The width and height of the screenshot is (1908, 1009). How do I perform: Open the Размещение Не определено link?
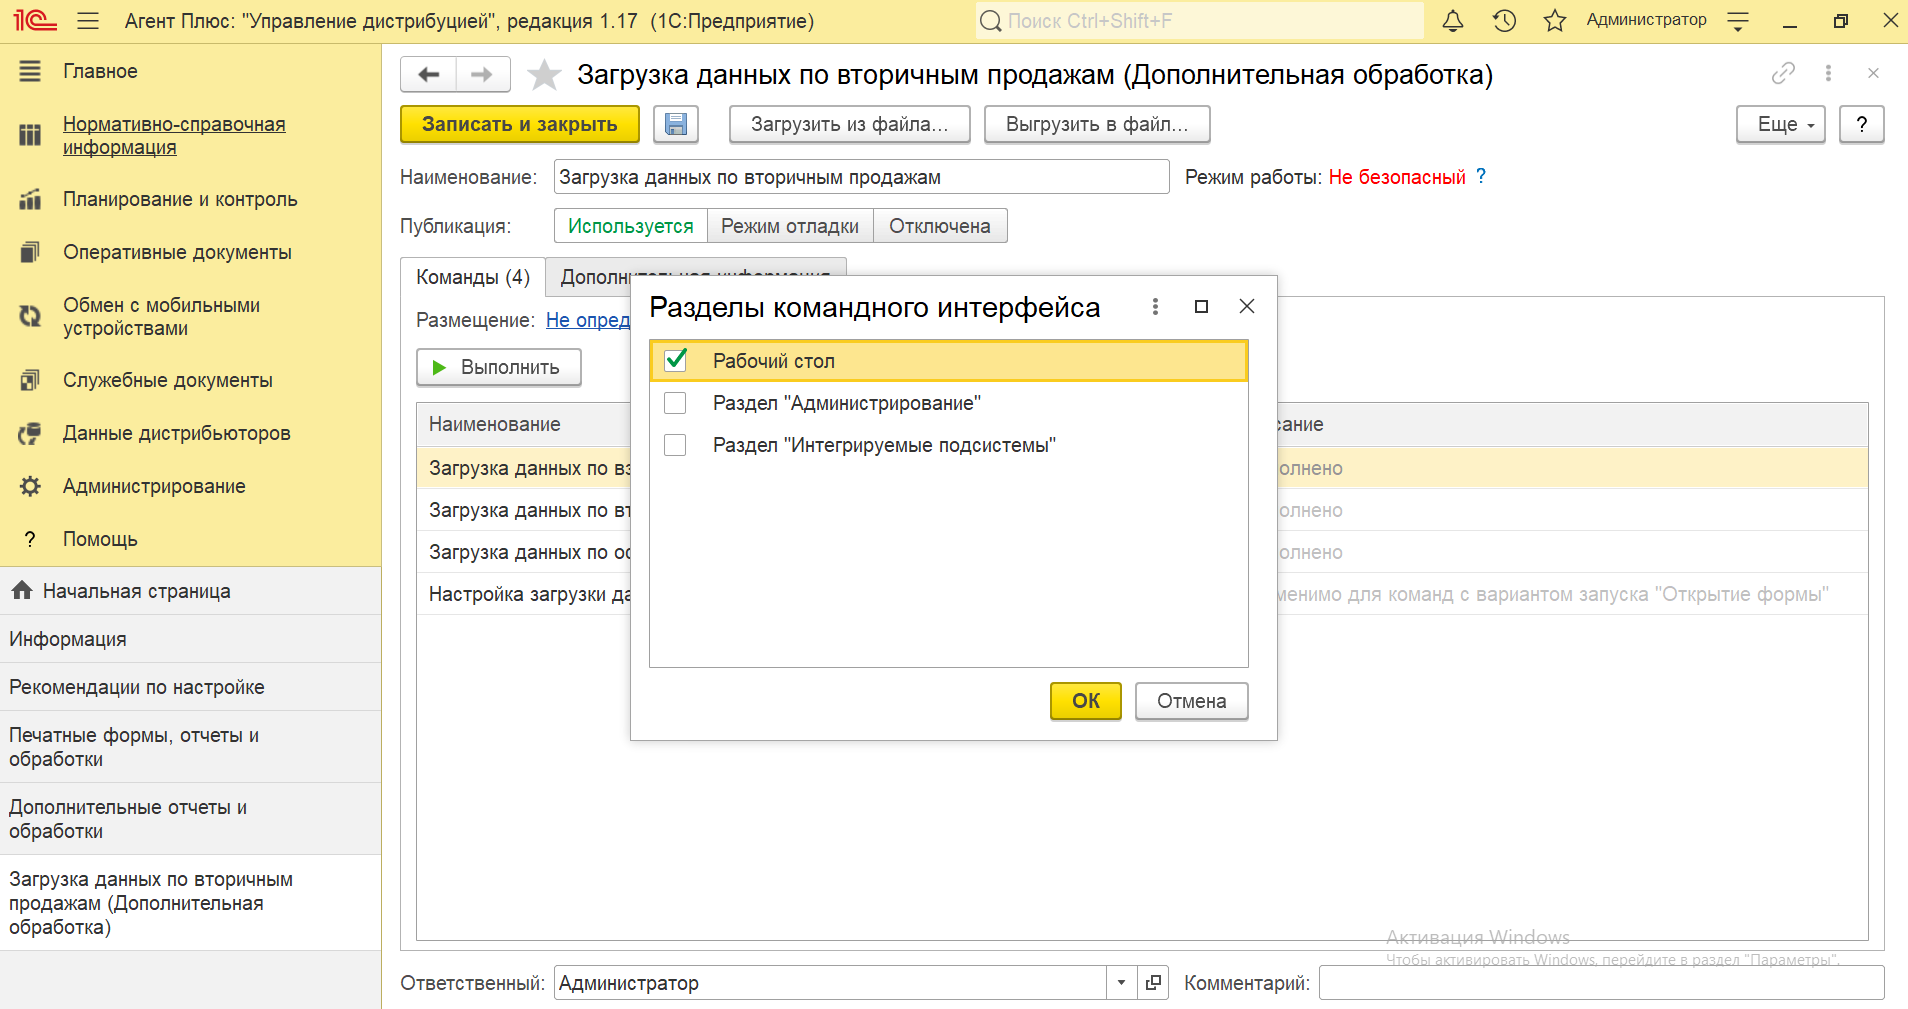pos(588,320)
